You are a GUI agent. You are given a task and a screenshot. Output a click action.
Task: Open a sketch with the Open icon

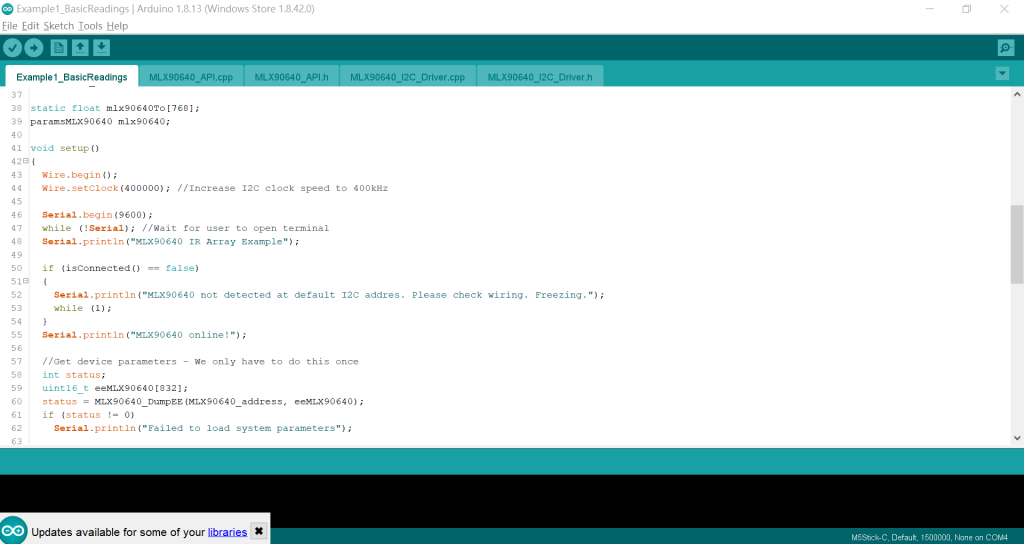[80, 48]
